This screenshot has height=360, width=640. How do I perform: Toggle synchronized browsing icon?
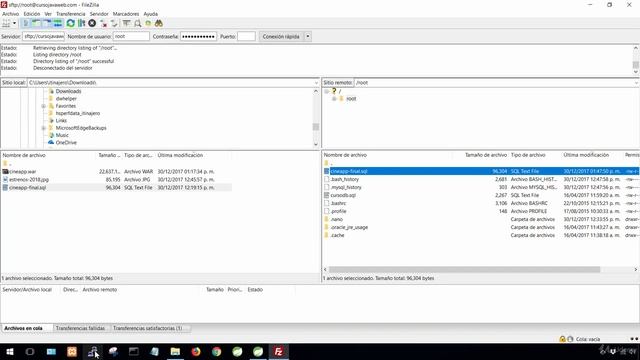[x=148, y=23]
